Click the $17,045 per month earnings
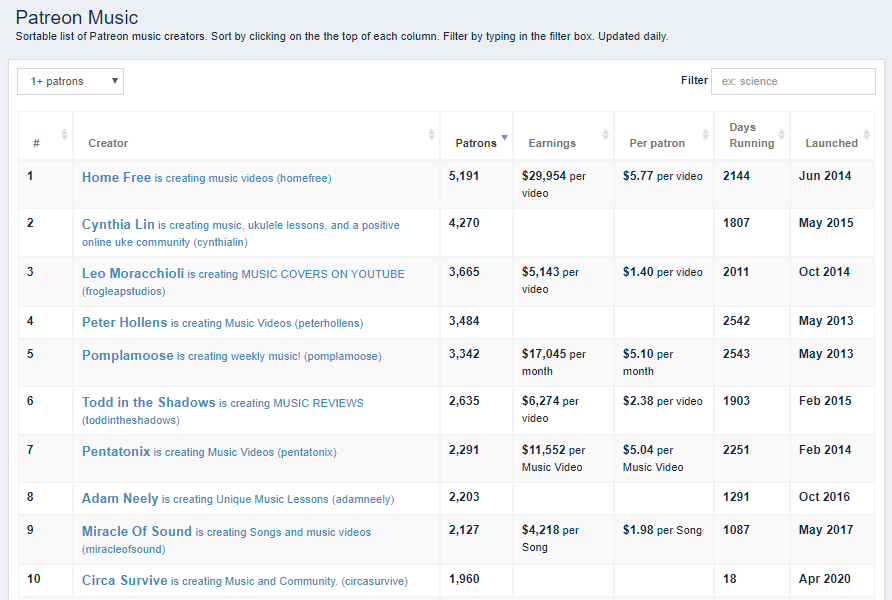Screen dimensions: 892x600 click(554, 362)
